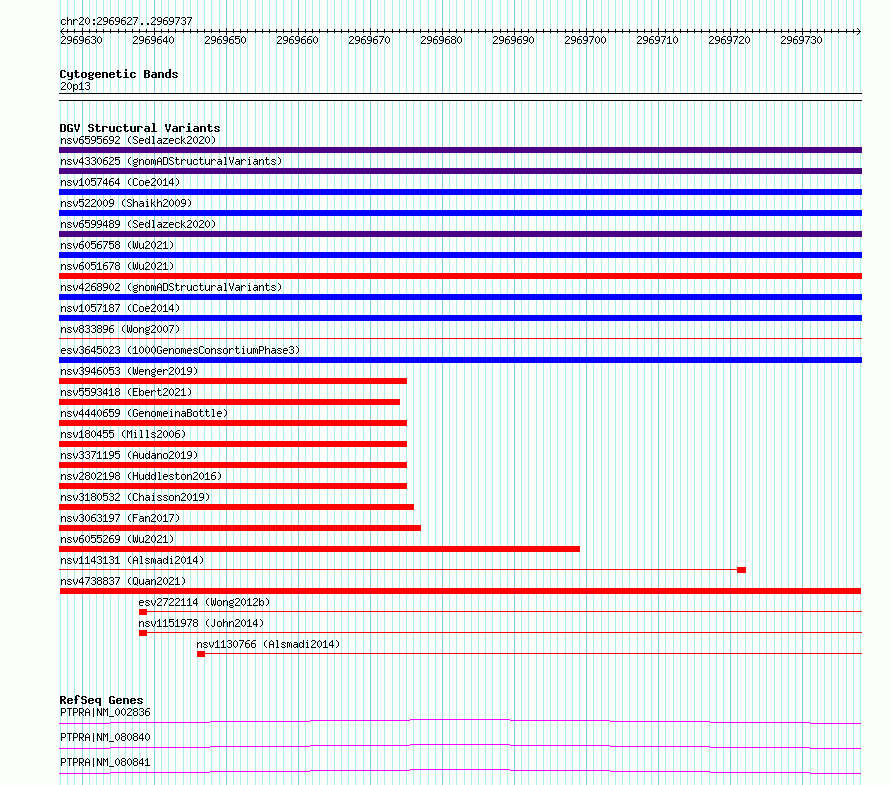
Task: Open the RefSeq Genes track title
Action: 101,700
